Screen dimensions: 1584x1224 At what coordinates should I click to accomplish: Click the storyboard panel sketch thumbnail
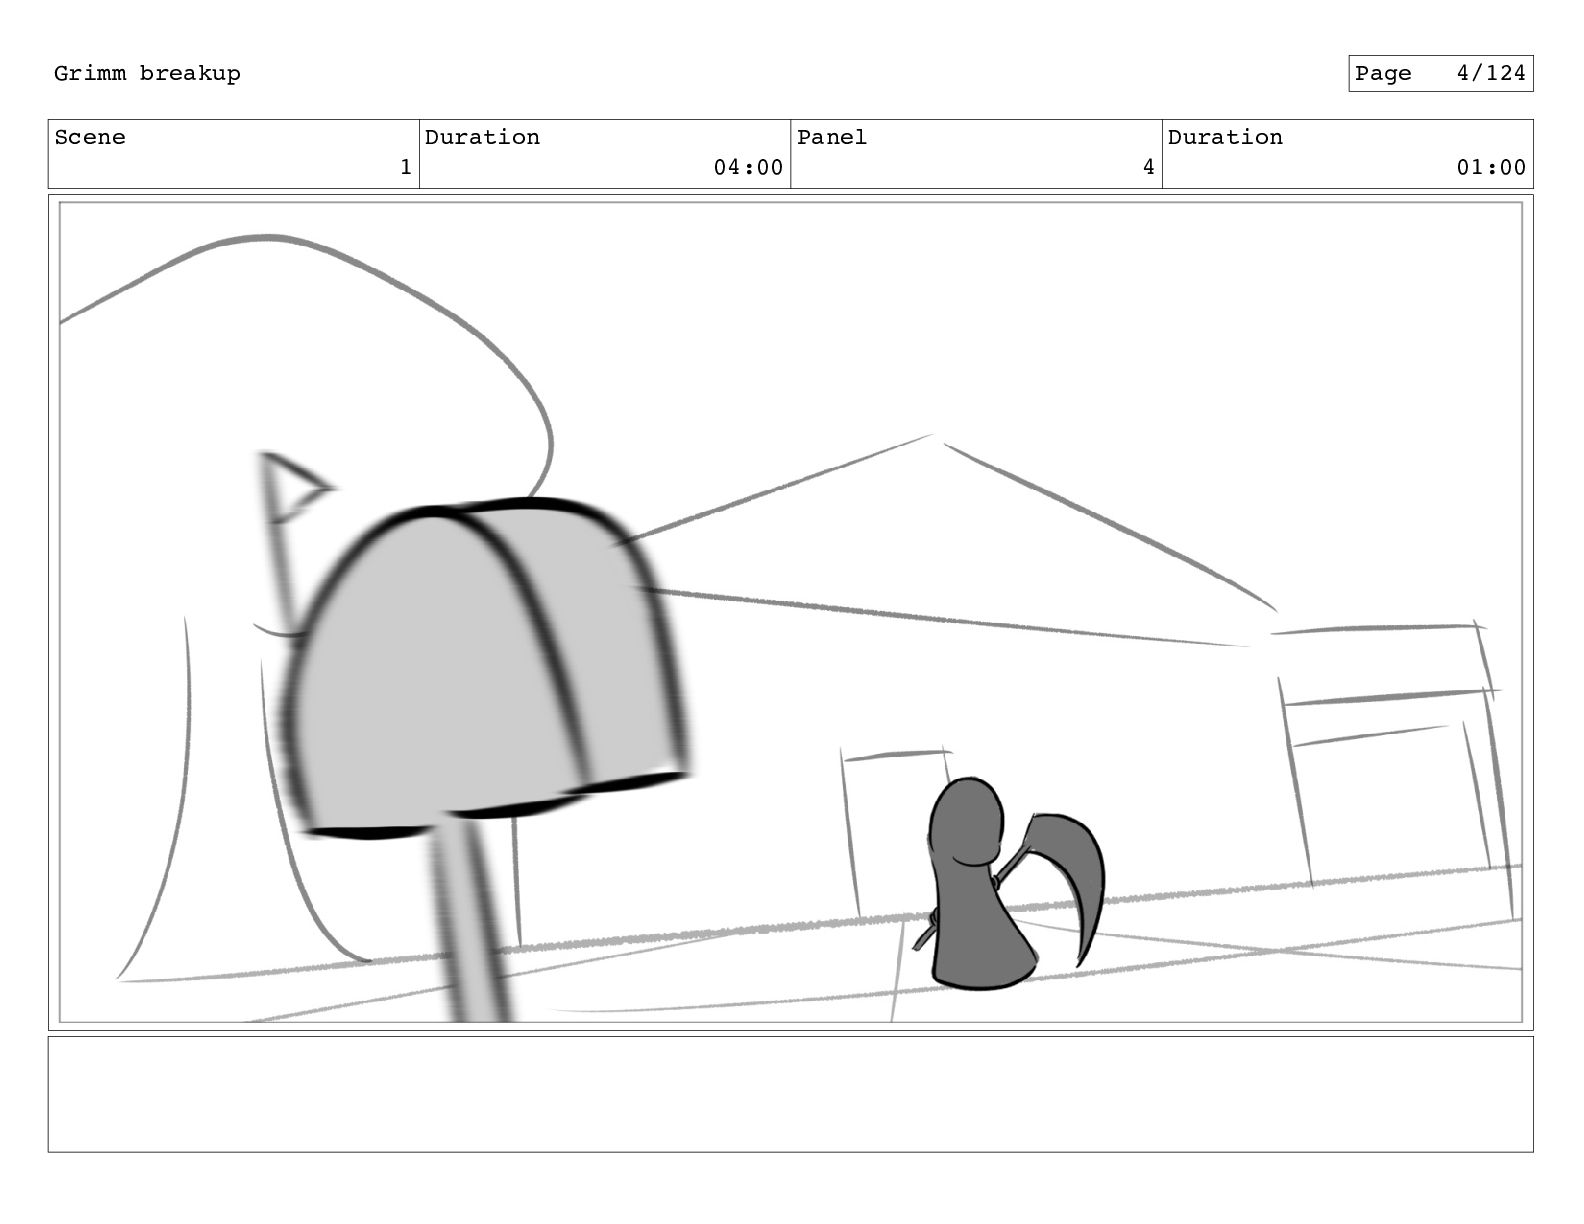pos(790,612)
